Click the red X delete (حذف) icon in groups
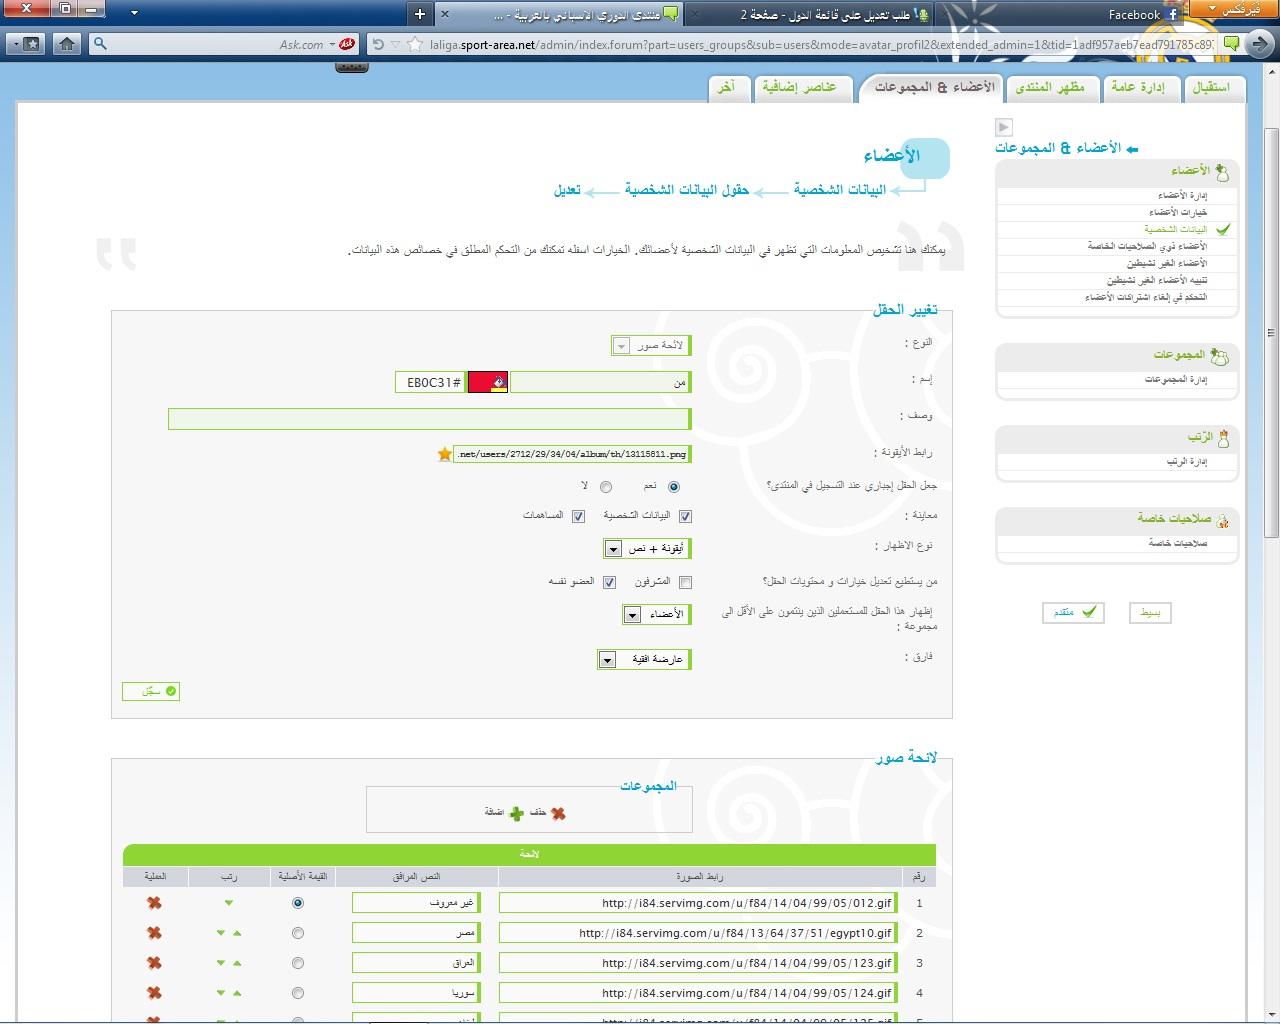The width and height of the screenshot is (1280, 1024). coord(558,814)
